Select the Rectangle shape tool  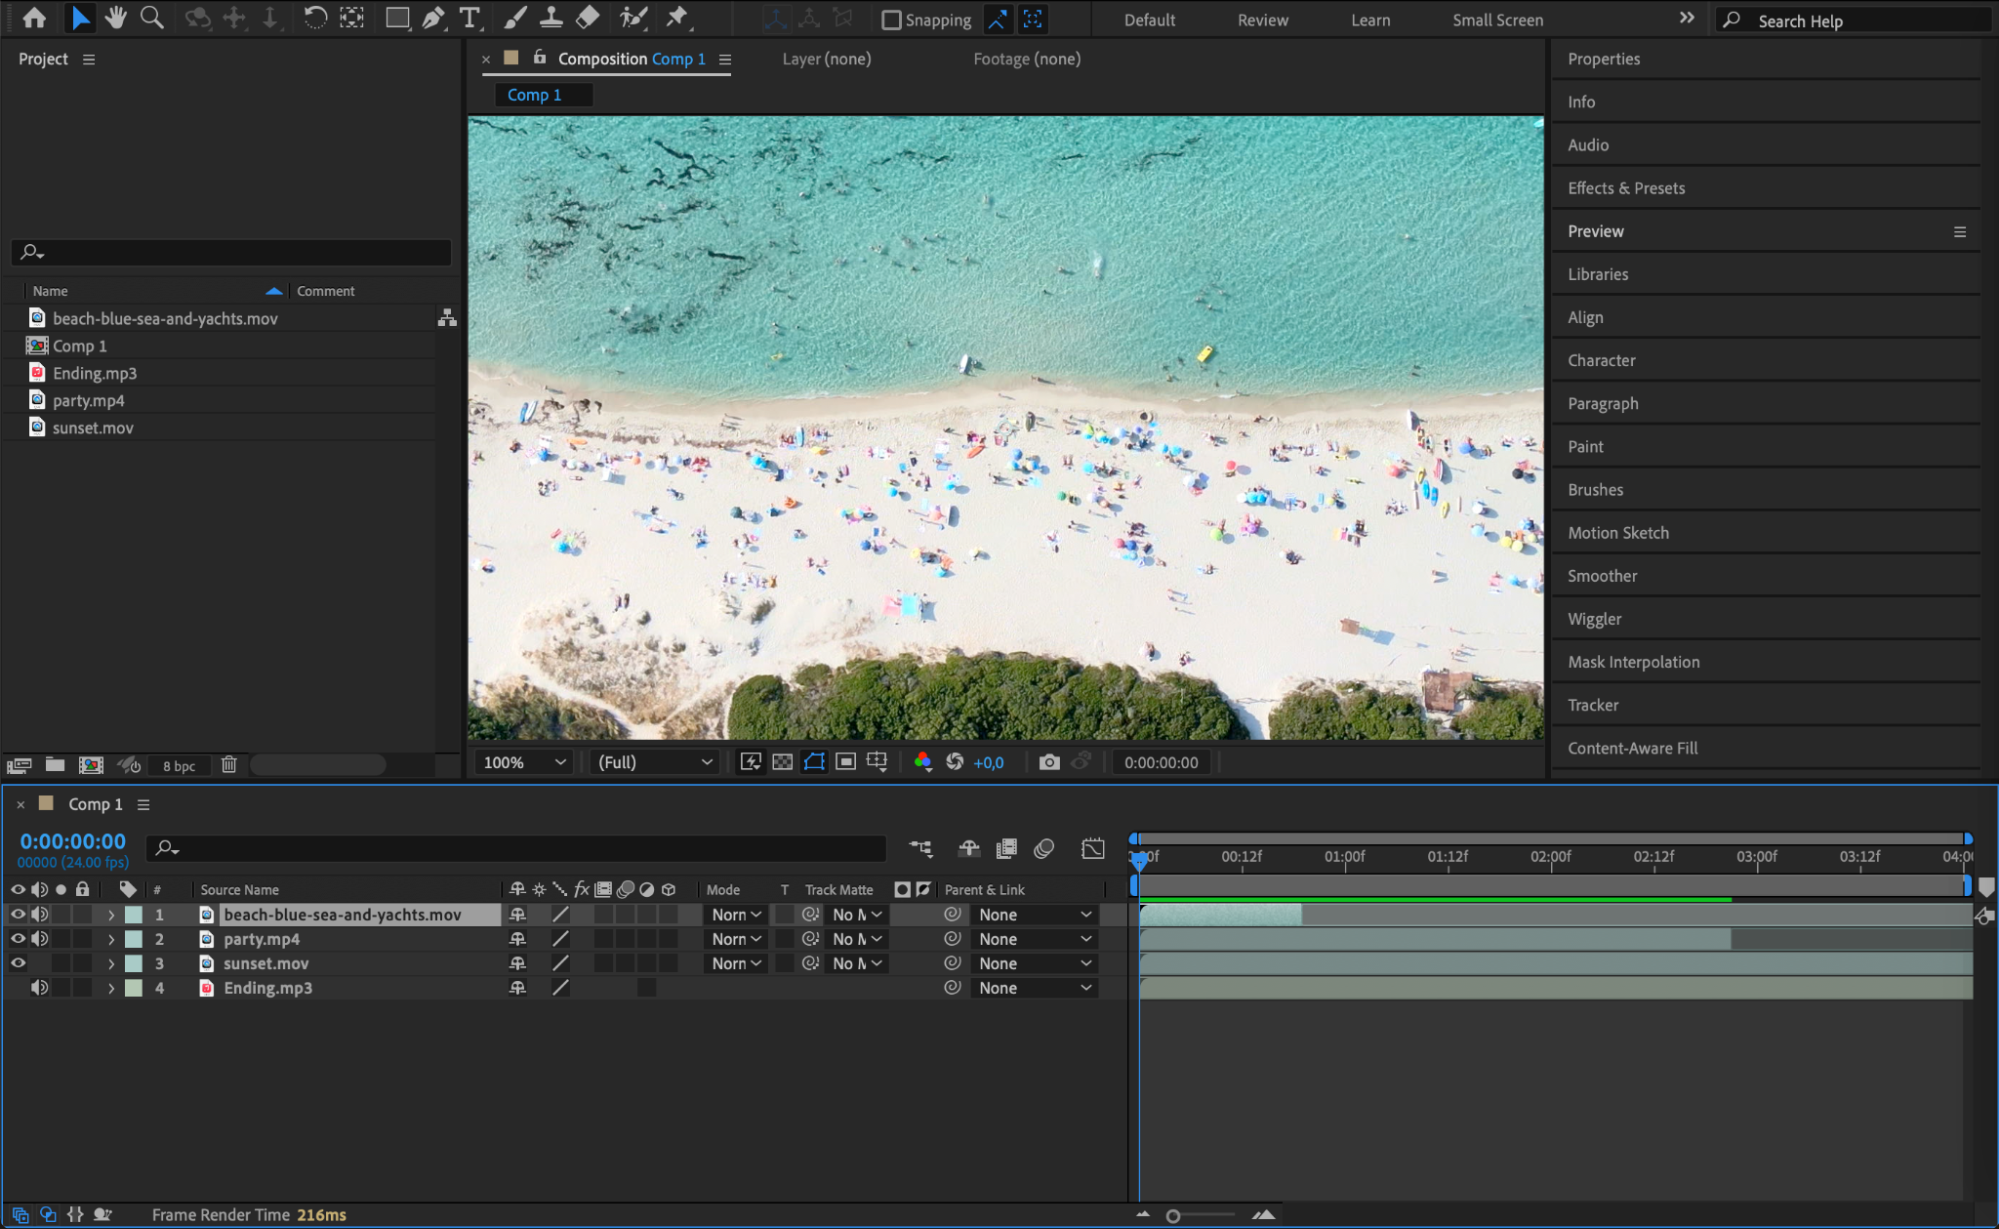(x=397, y=18)
